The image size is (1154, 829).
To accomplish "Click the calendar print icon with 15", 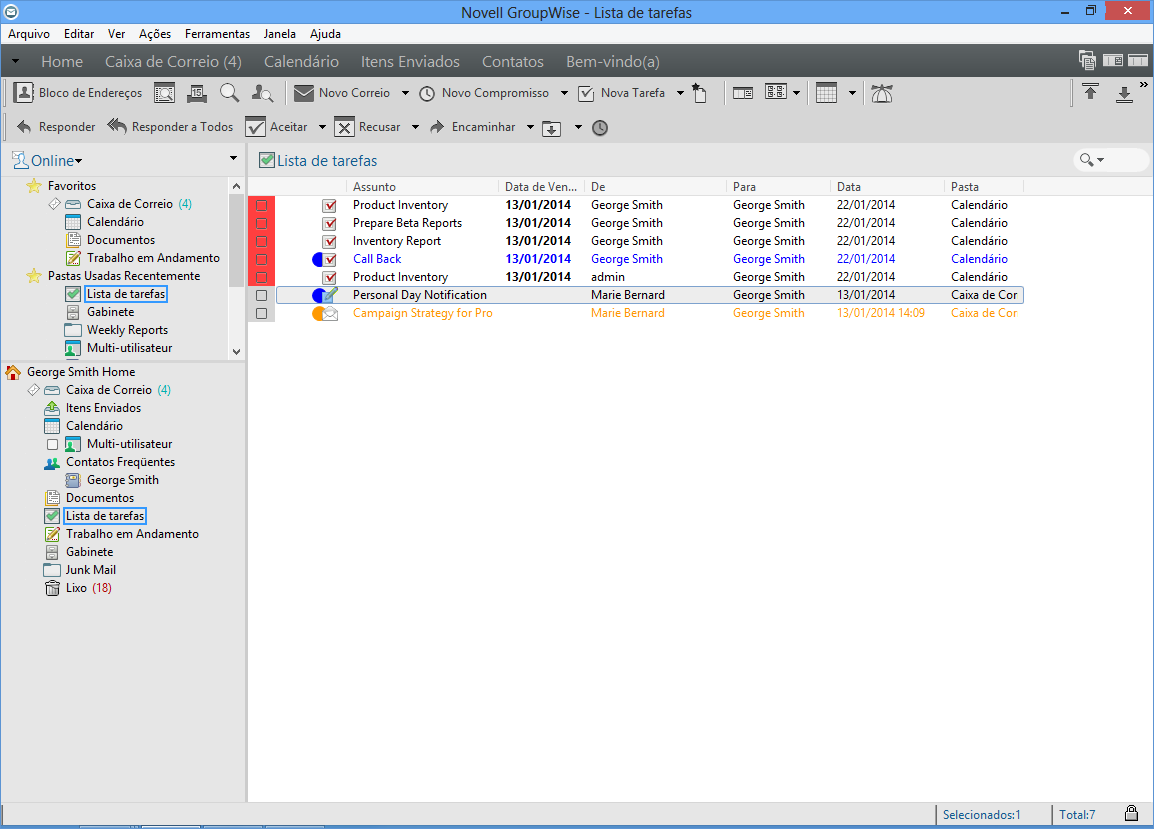I will tap(197, 93).
